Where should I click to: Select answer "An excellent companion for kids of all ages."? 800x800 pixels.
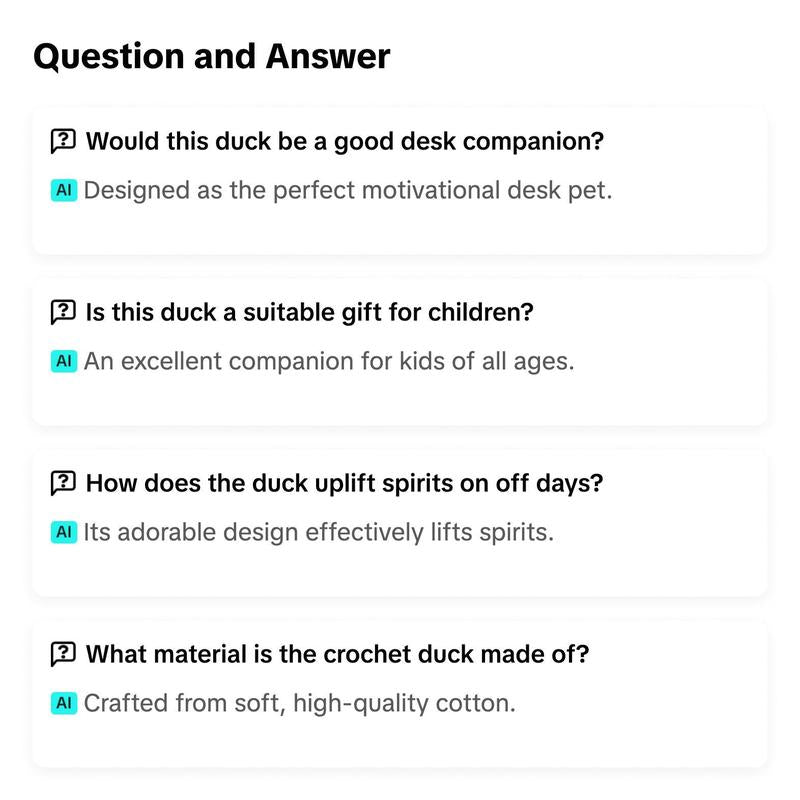tap(329, 361)
